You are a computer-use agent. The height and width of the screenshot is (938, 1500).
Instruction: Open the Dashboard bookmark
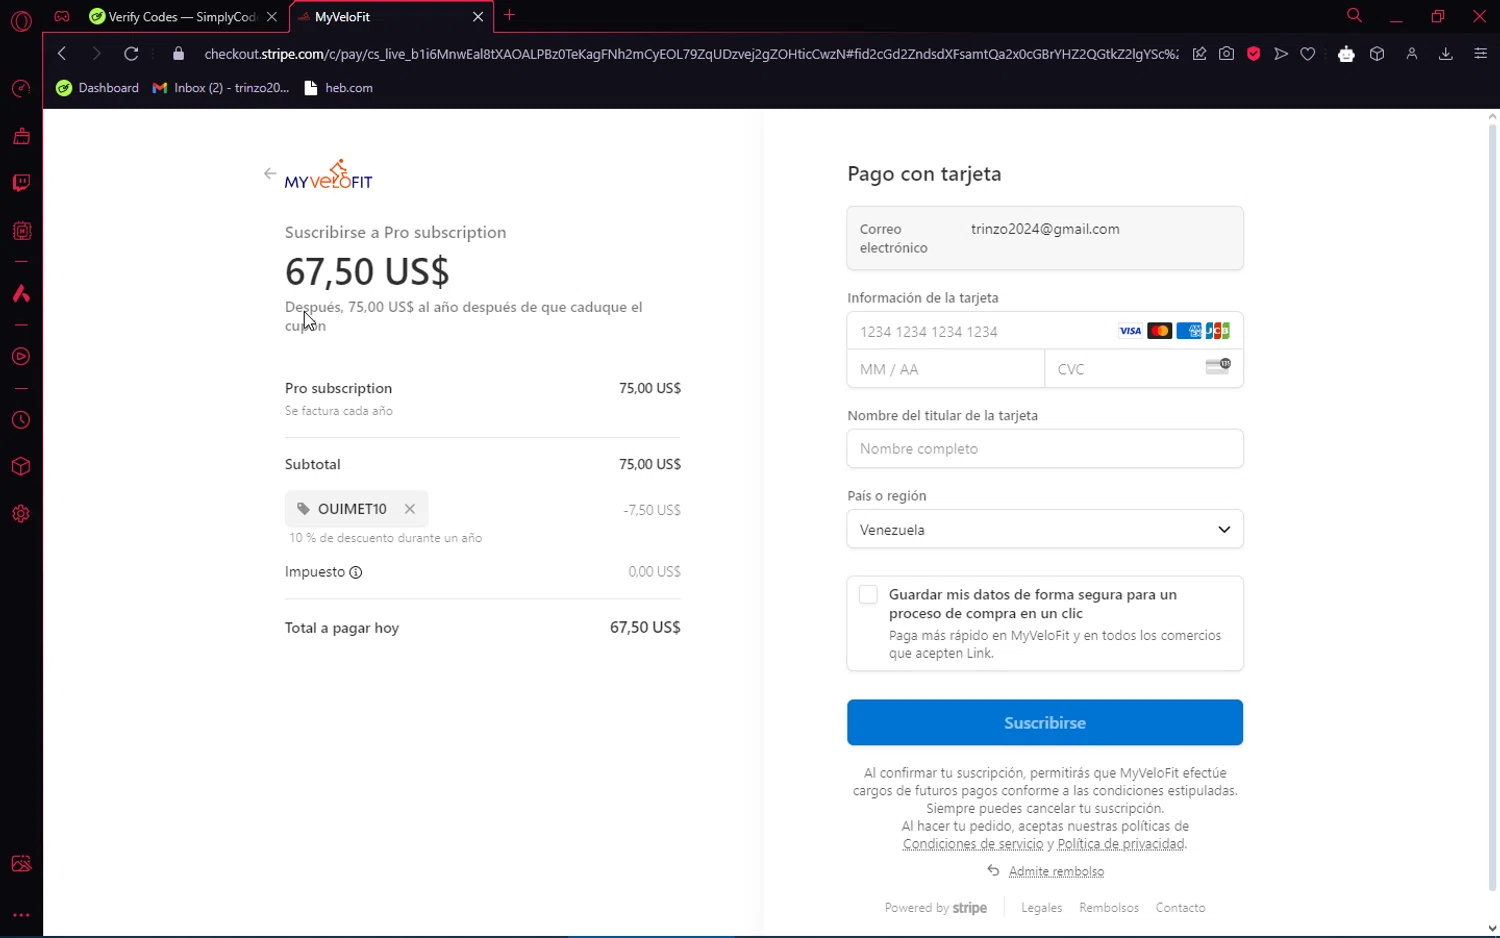tap(97, 88)
